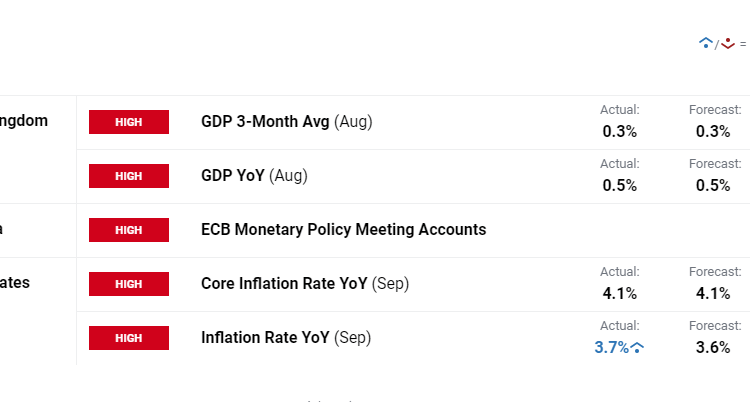Expand the Core Inflation Rate YoY (Sep) row
The image size is (750, 402).
click(x=305, y=284)
